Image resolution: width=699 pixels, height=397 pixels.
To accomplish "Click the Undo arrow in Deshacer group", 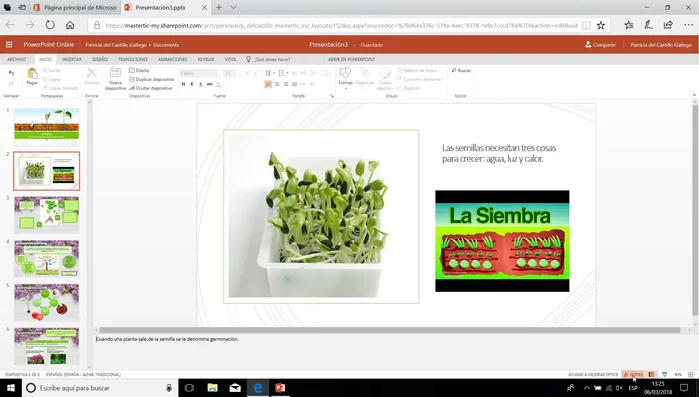I will pos(11,73).
